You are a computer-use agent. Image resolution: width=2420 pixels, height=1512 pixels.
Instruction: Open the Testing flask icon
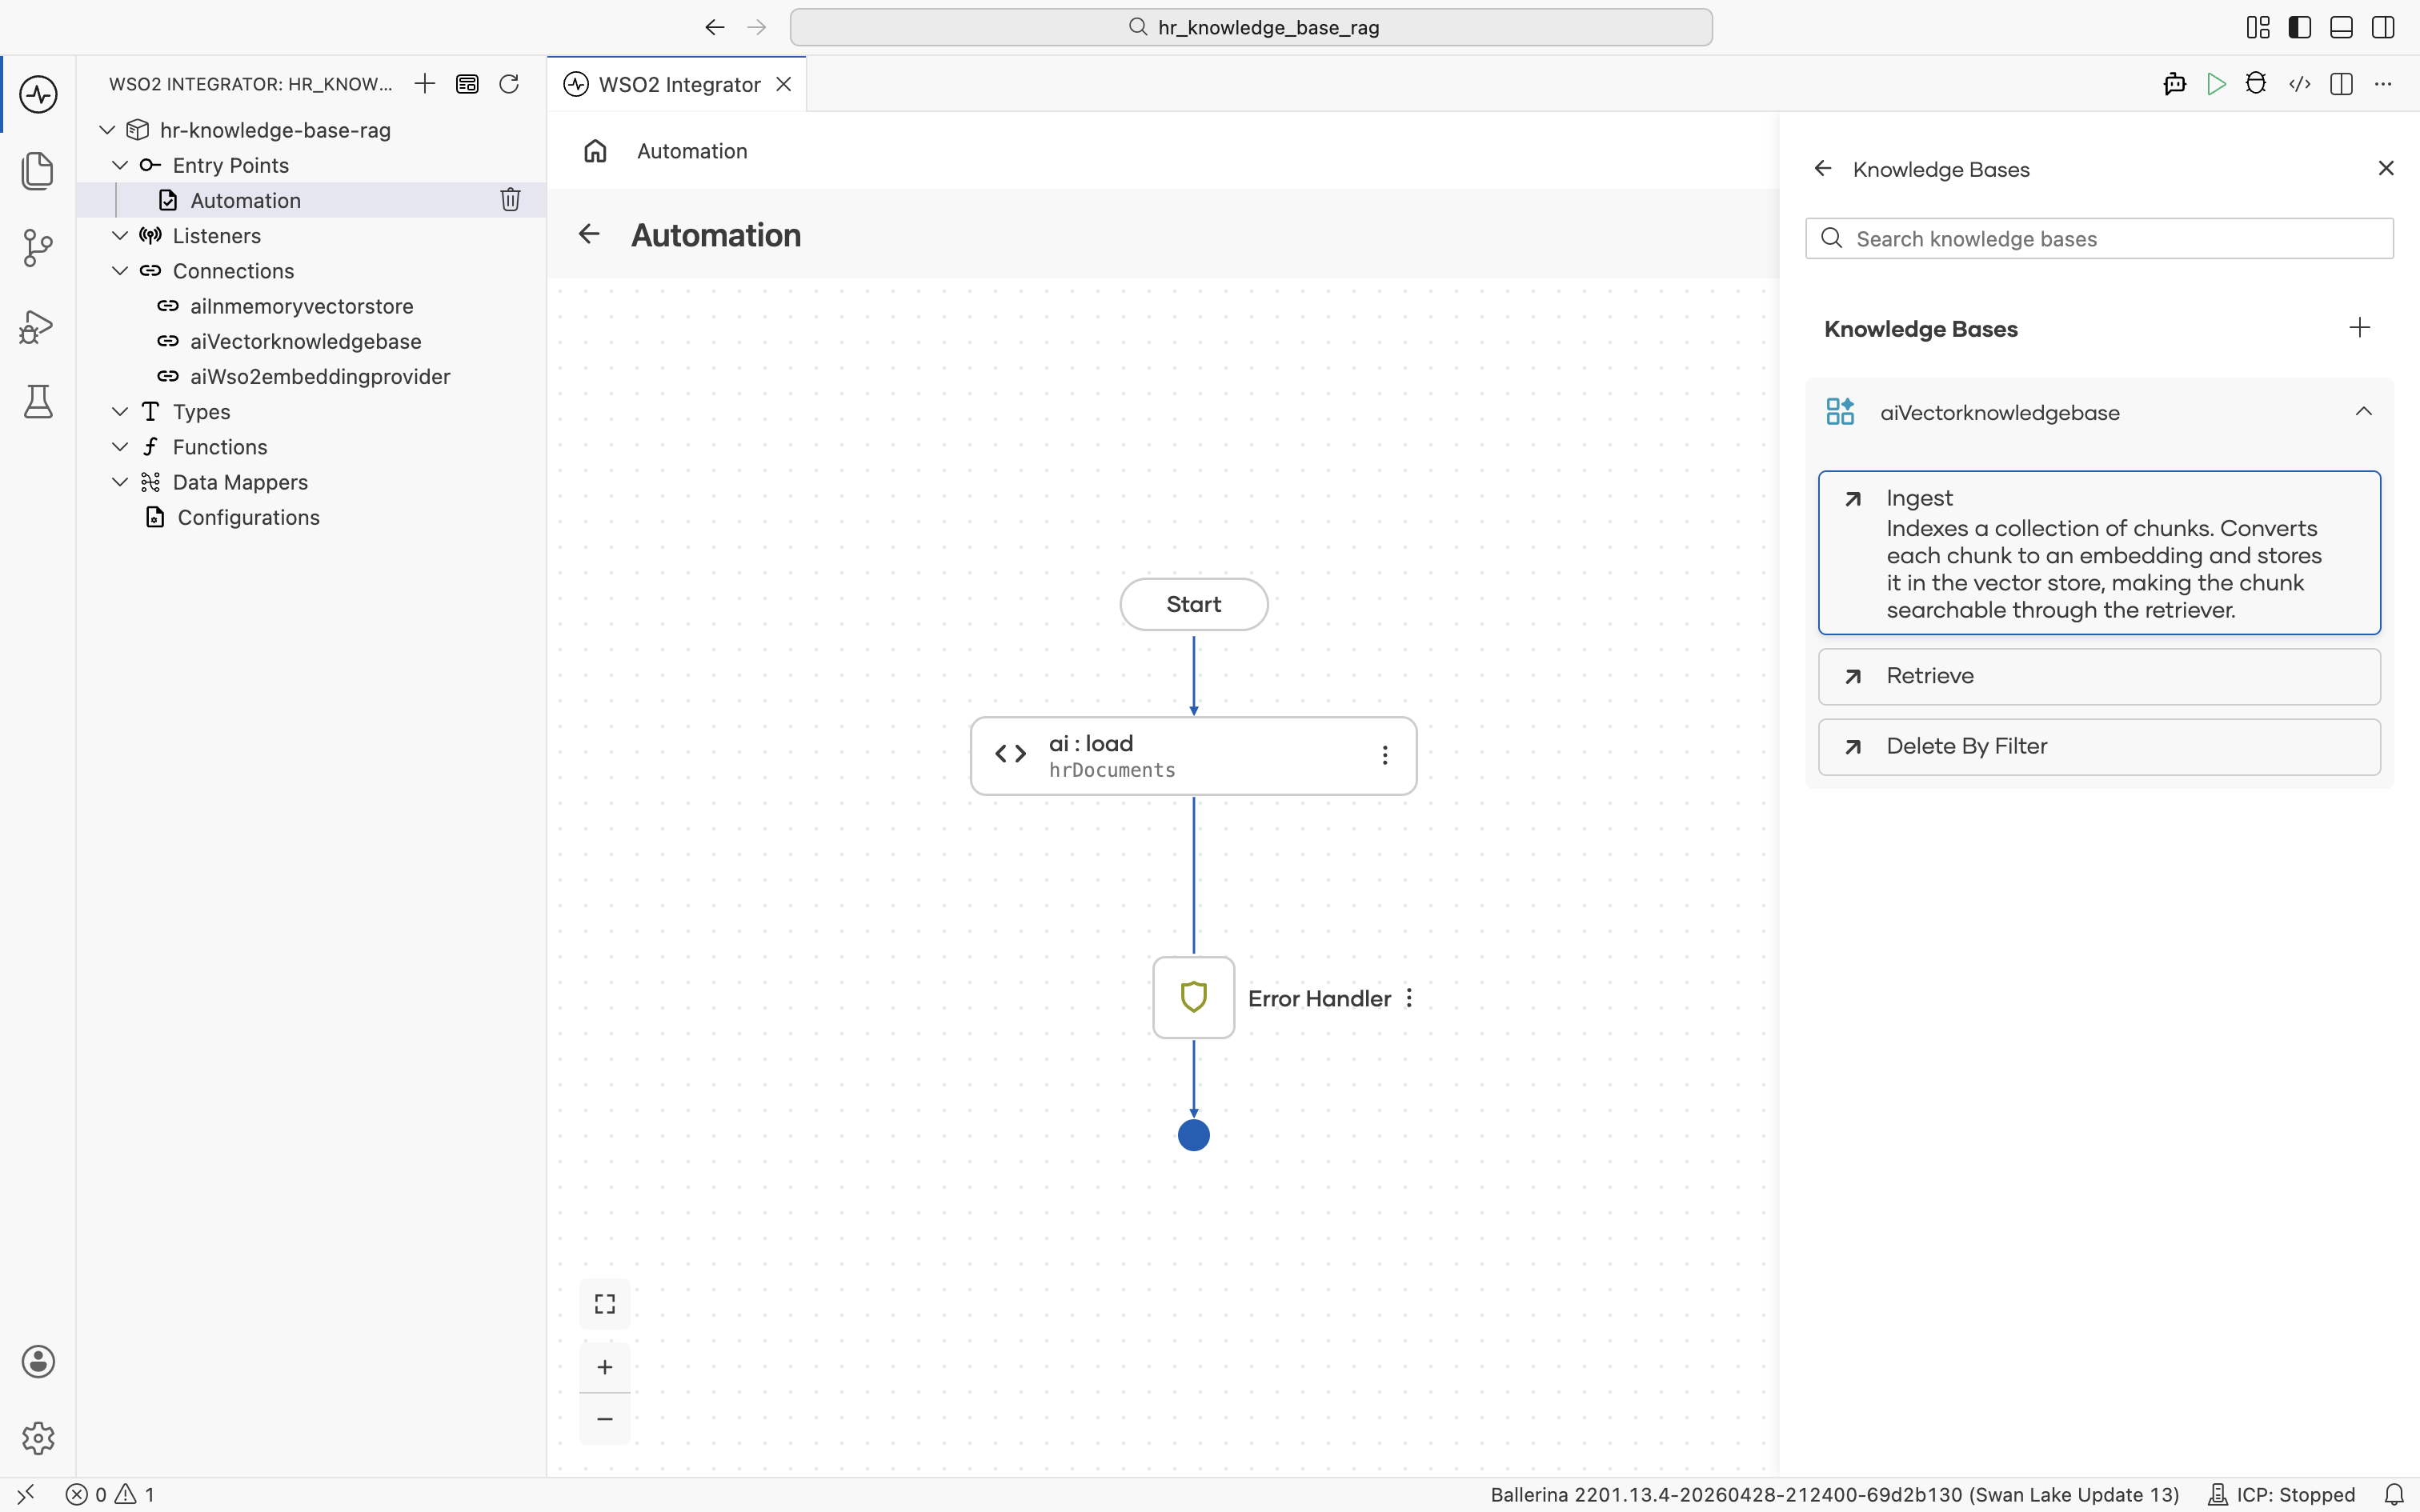coord(38,402)
